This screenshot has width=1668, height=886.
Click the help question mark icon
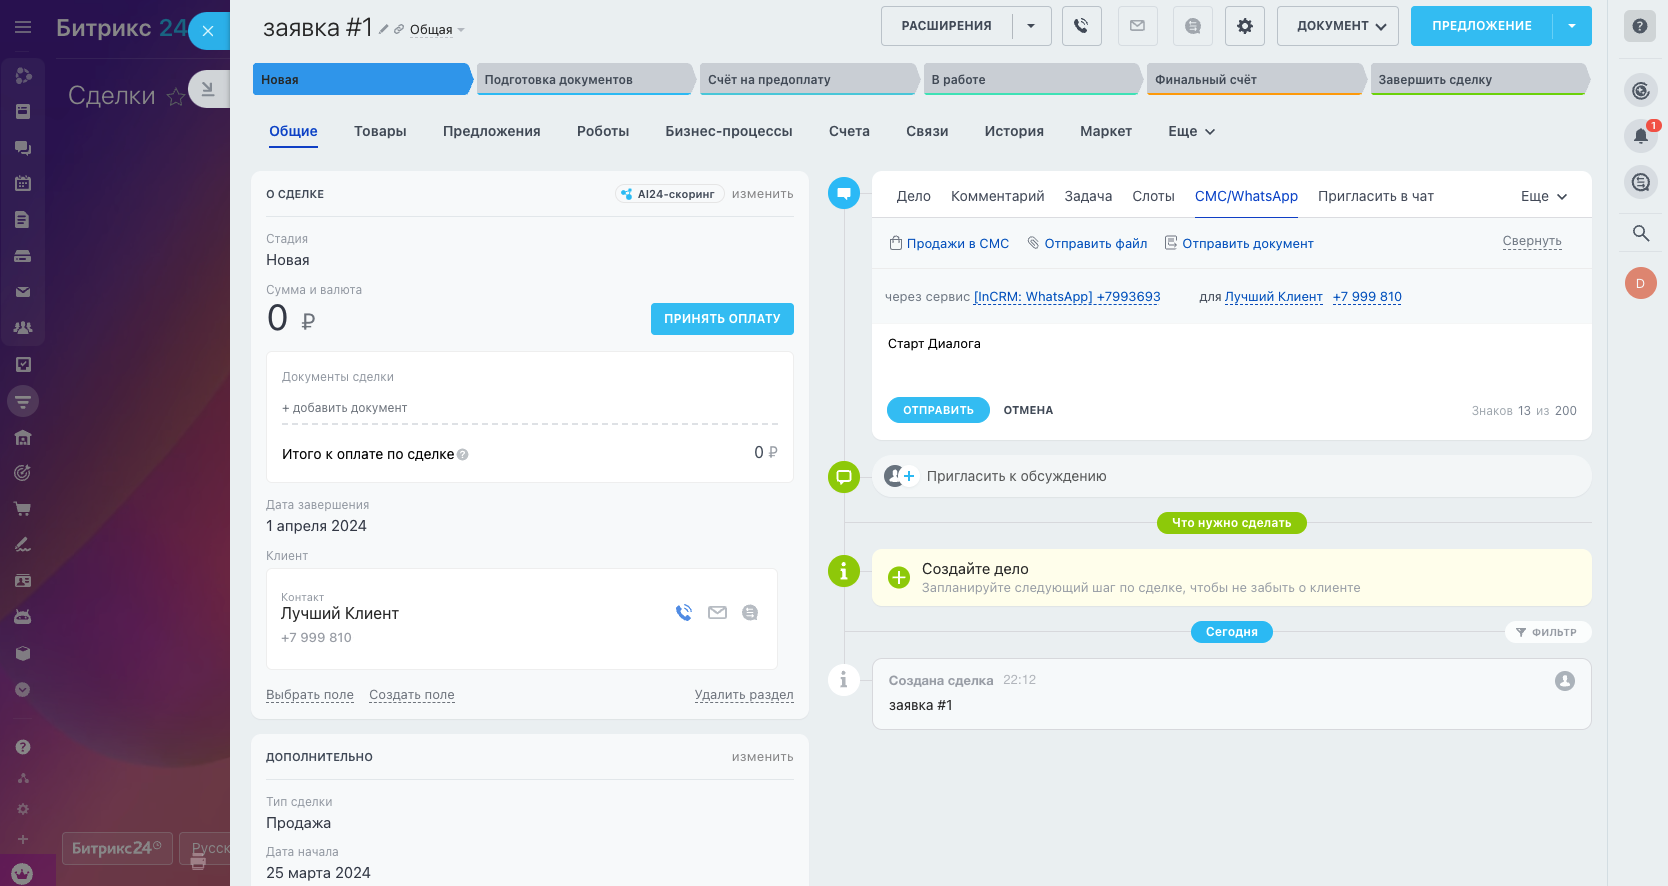1640,26
